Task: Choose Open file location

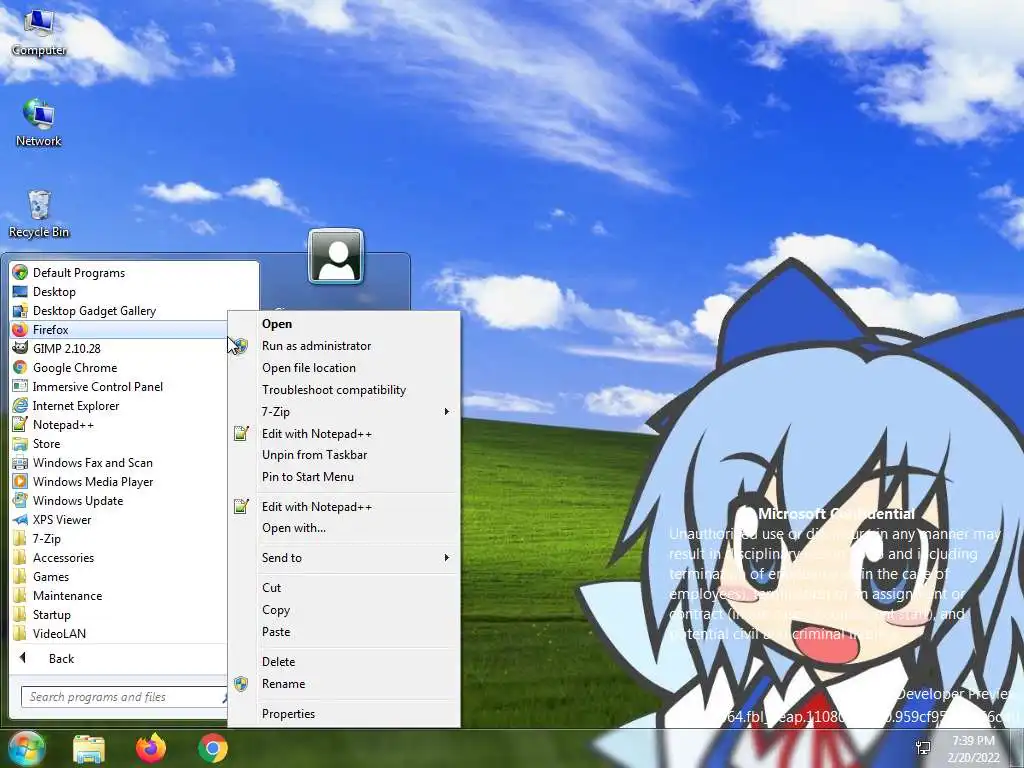Action: click(344, 368)
